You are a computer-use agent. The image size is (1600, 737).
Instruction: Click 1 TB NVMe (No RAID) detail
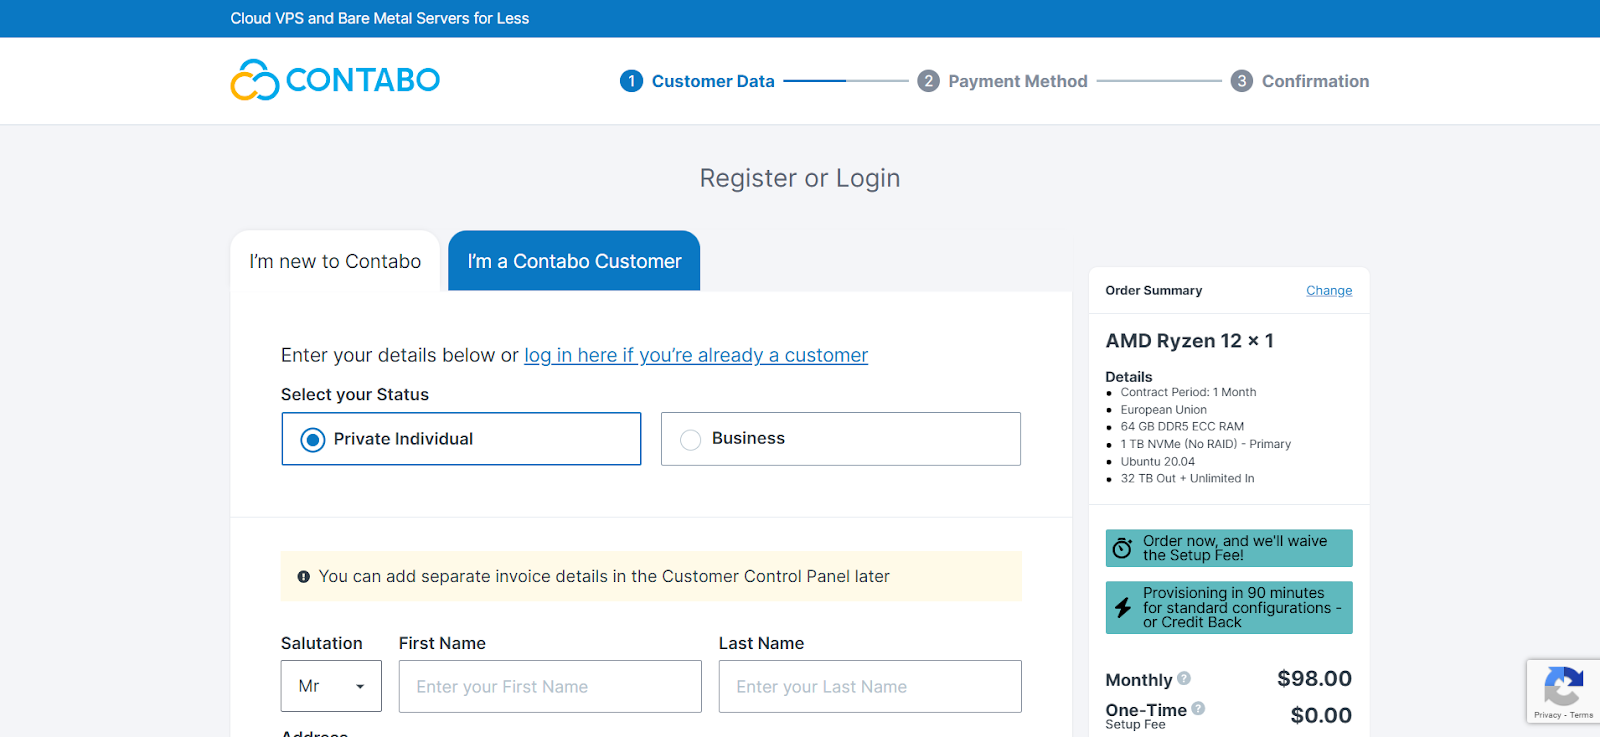(1206, 444)
